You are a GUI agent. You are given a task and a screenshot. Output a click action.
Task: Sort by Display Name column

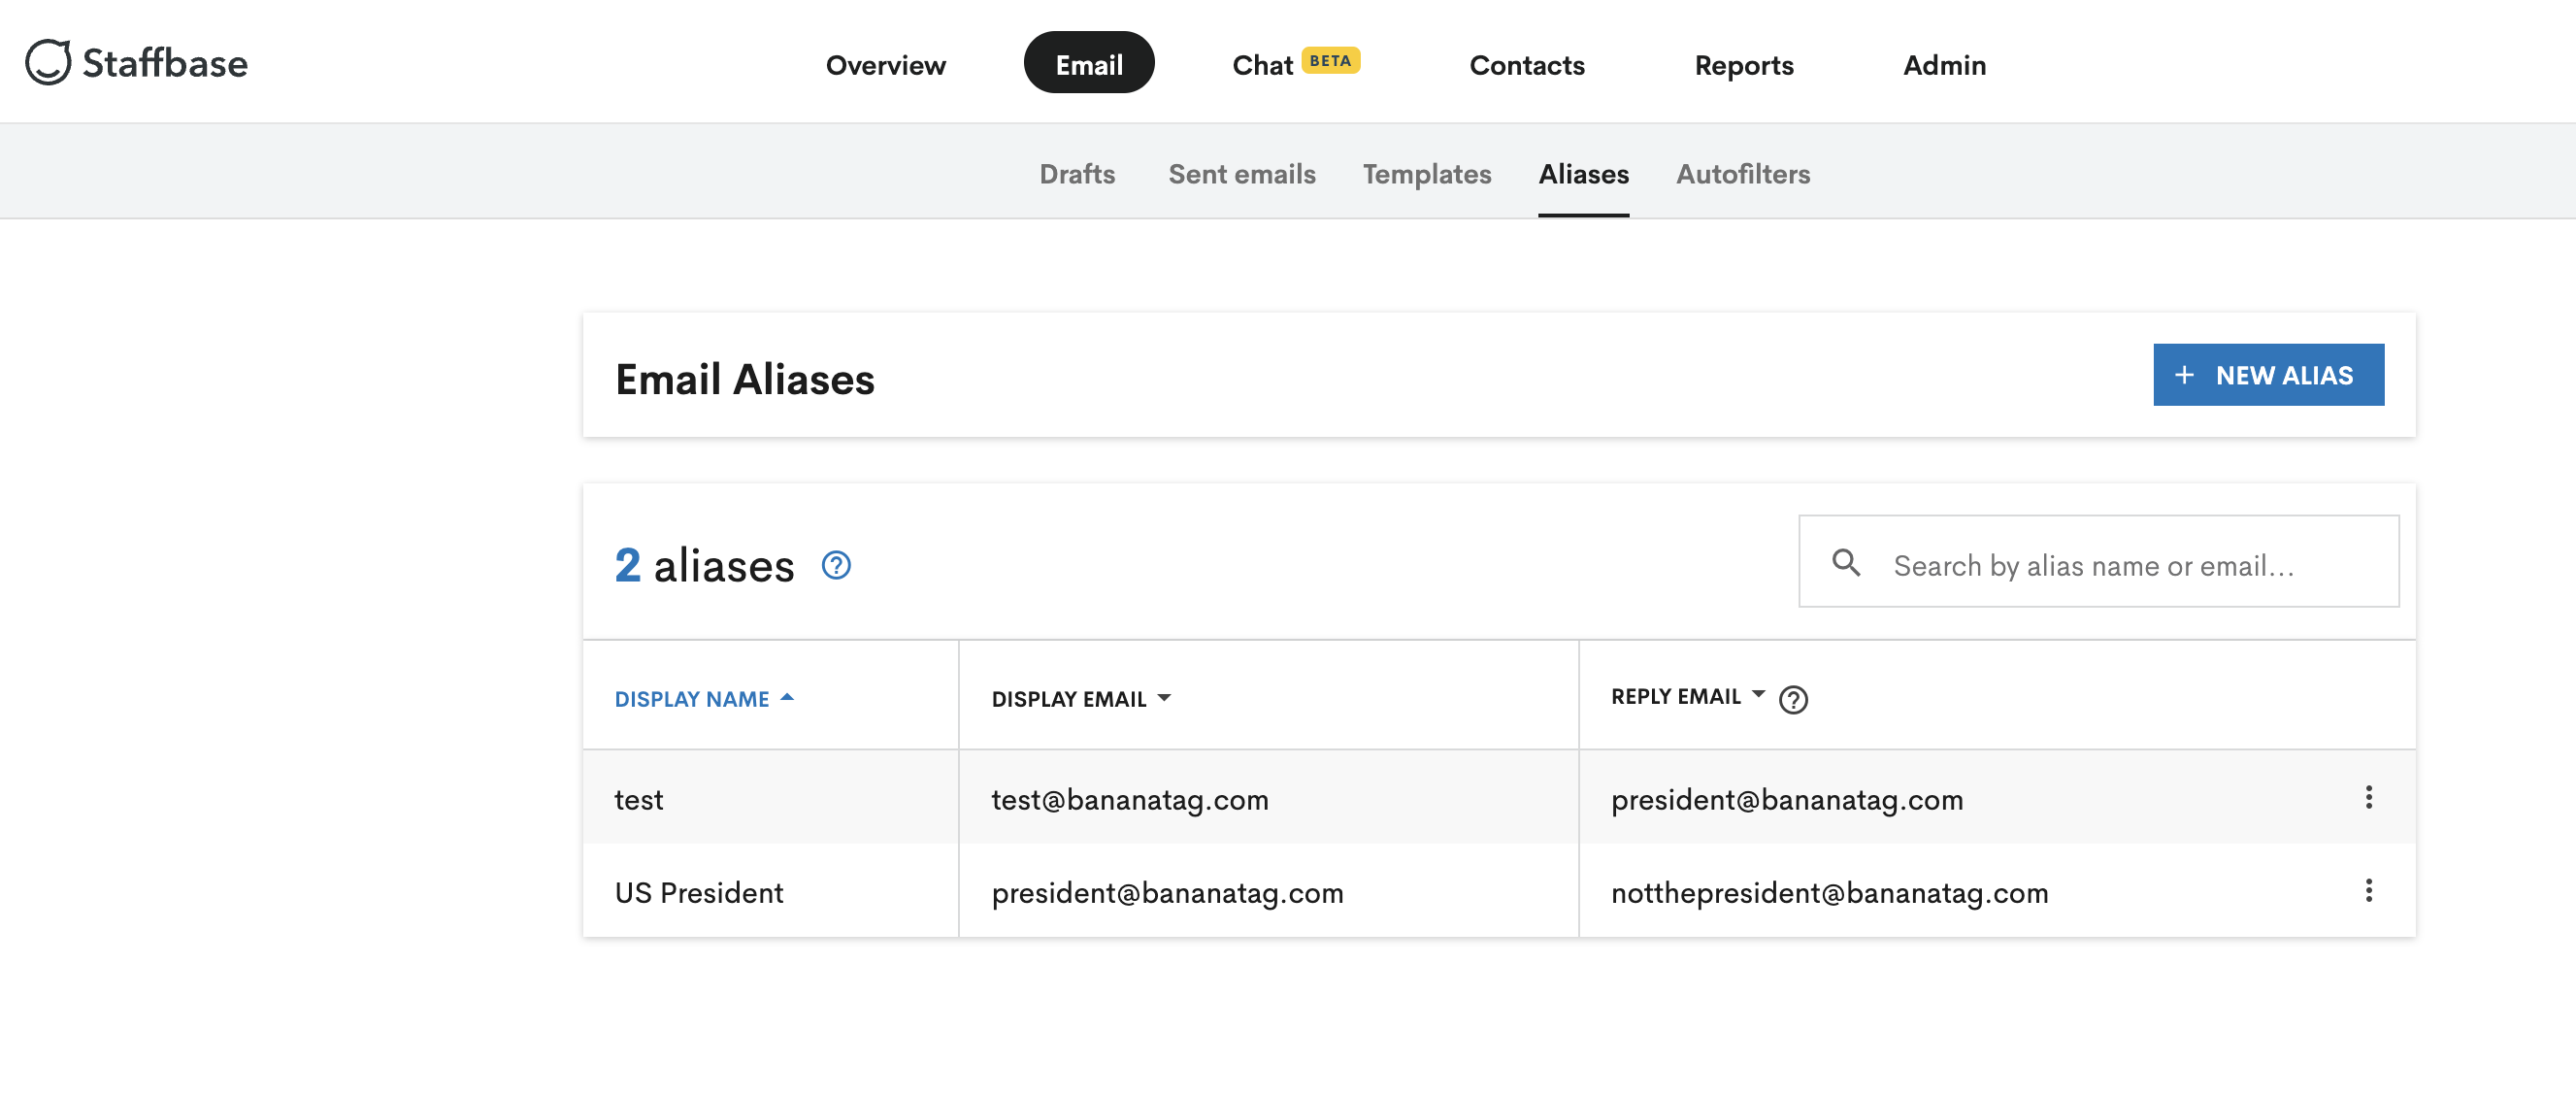click(x=704, y=699)
